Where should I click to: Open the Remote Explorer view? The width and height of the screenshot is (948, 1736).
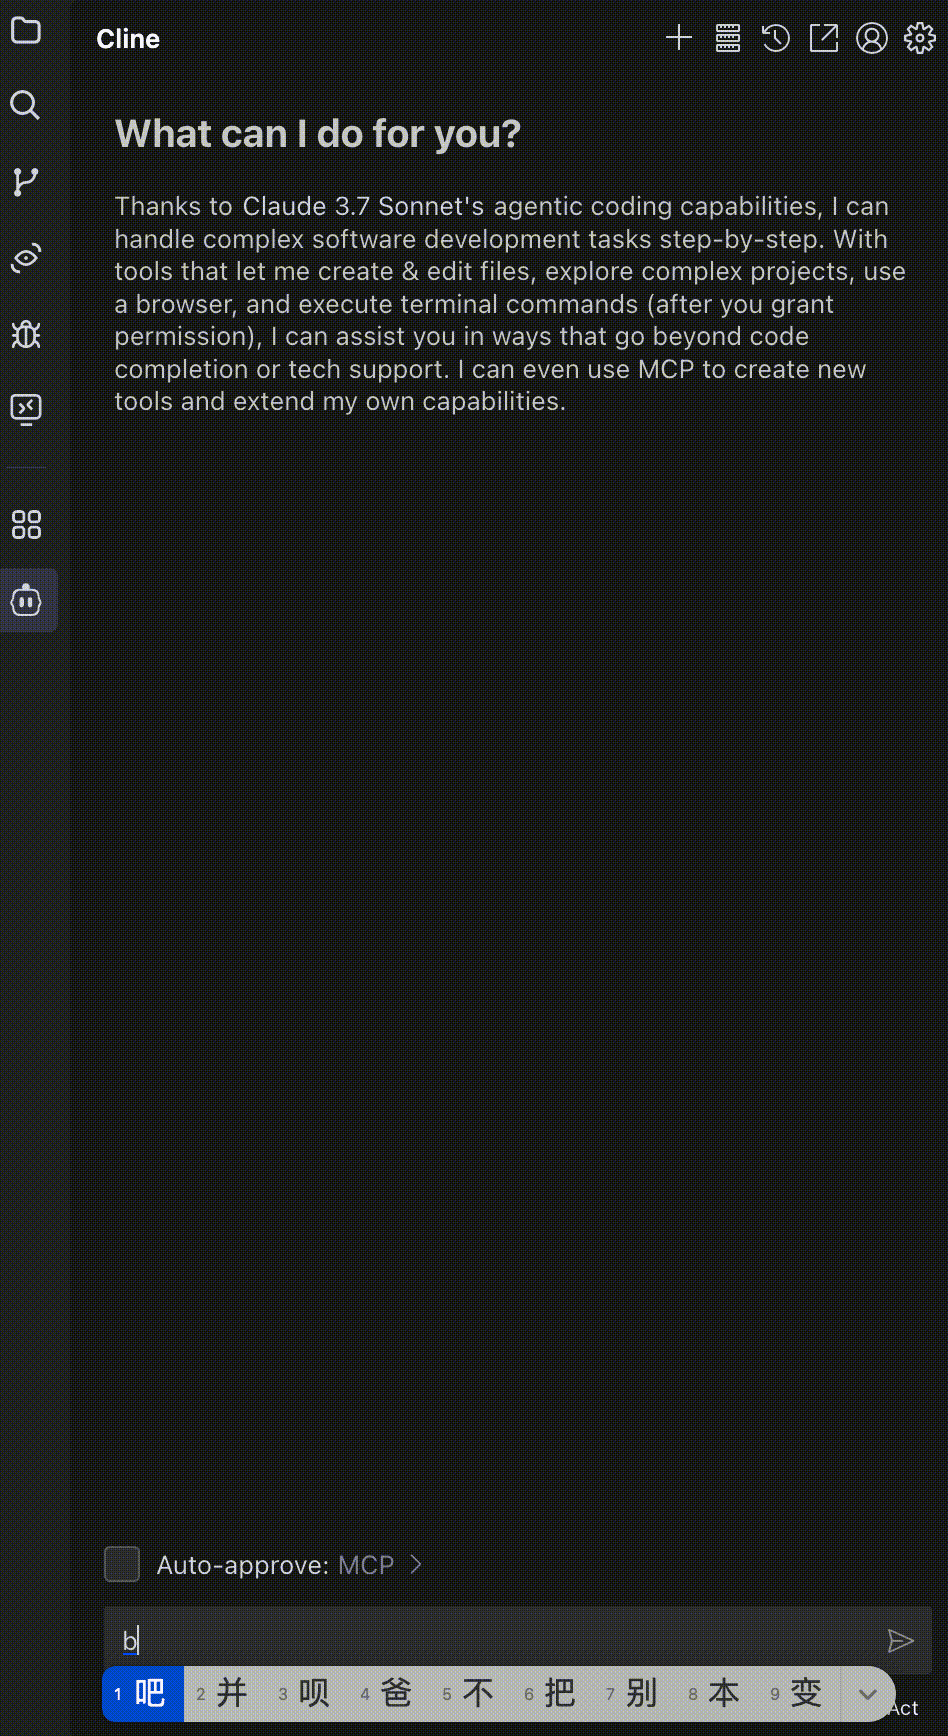coord(26,409)
